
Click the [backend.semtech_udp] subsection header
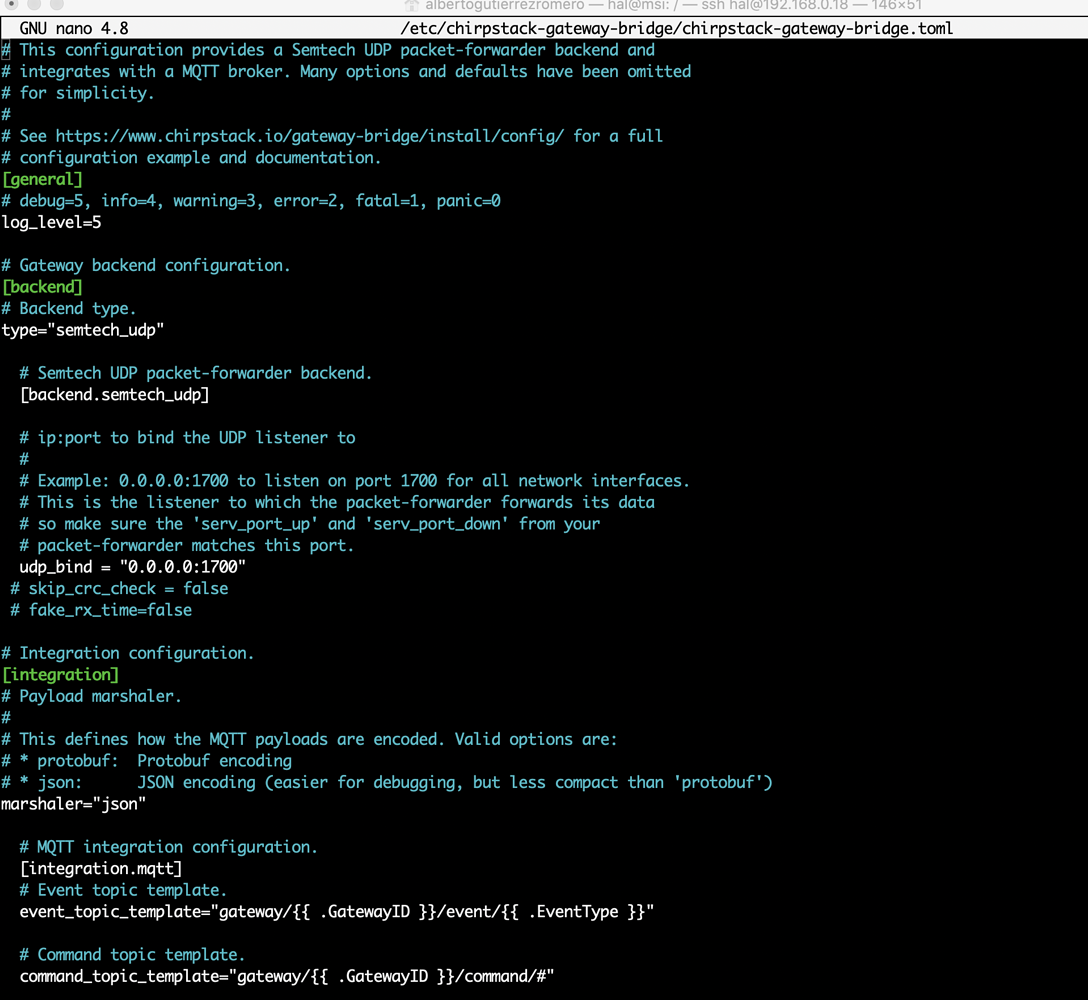pos(114,394)
